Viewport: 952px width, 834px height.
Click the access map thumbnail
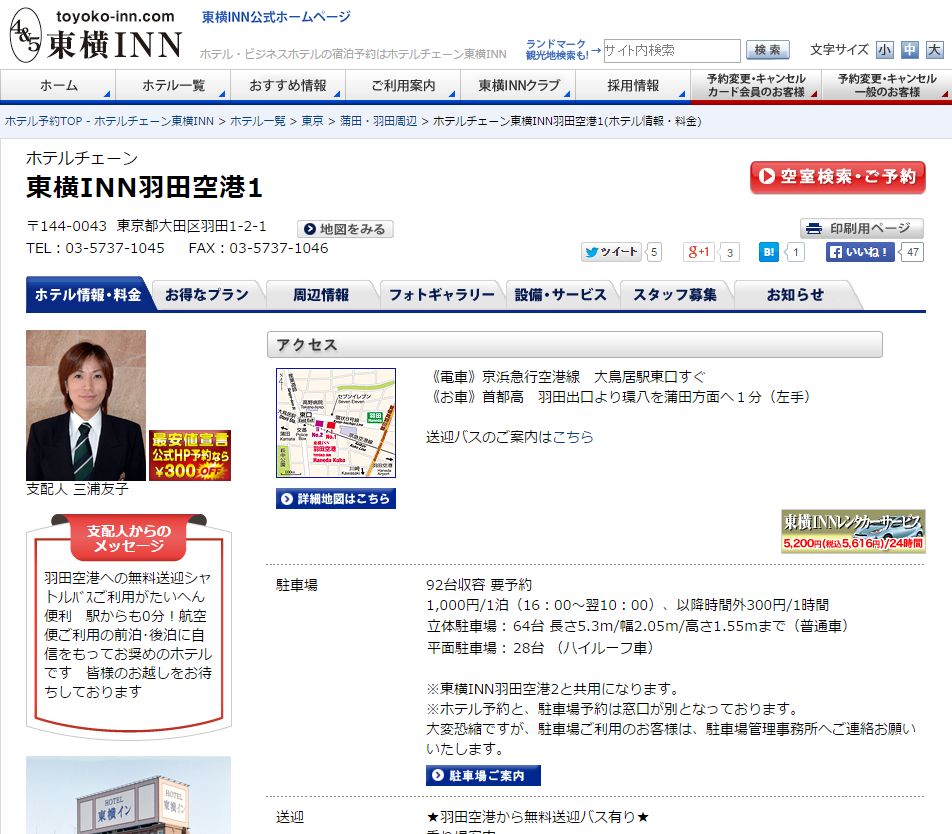coord(335,423)
